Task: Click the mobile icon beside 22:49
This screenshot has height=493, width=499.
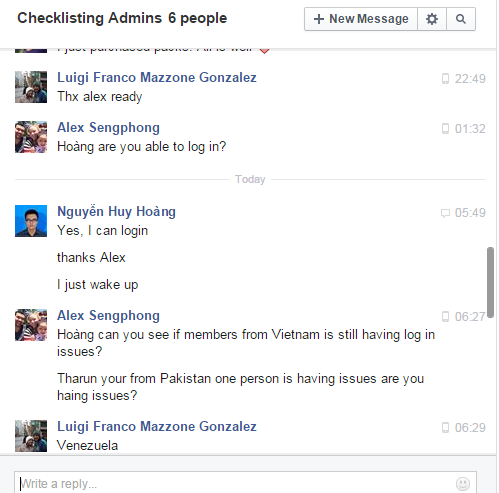Action: click(x=445, y=79)
